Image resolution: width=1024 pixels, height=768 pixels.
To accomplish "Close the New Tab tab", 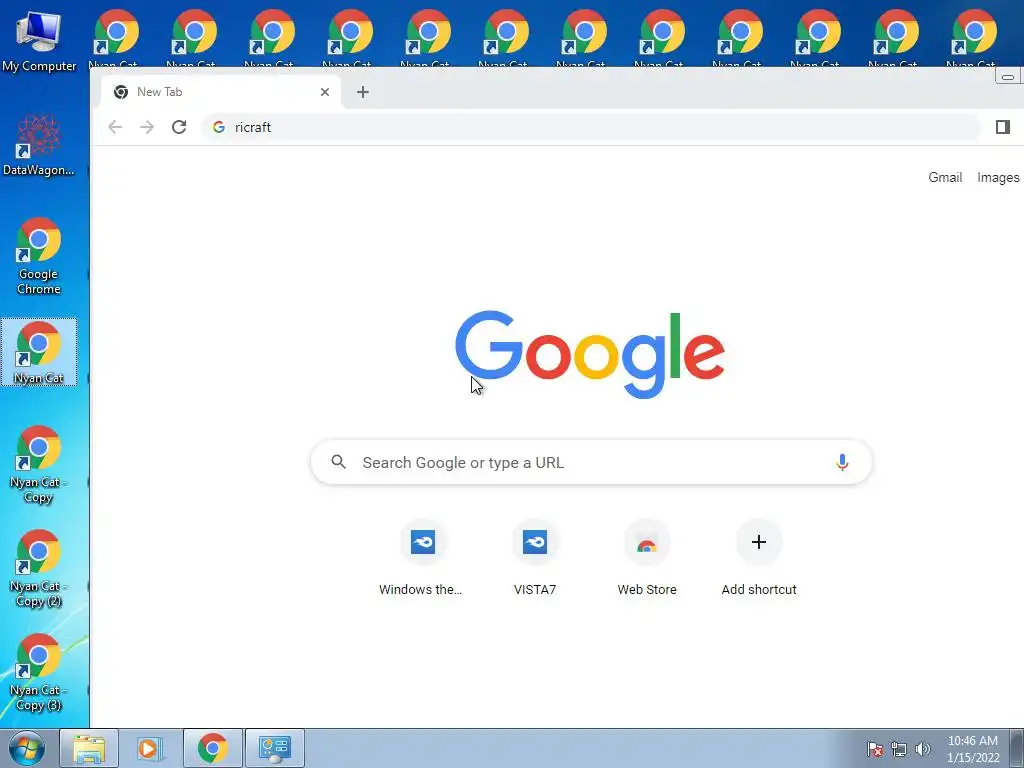I will (x=325, y=92).
